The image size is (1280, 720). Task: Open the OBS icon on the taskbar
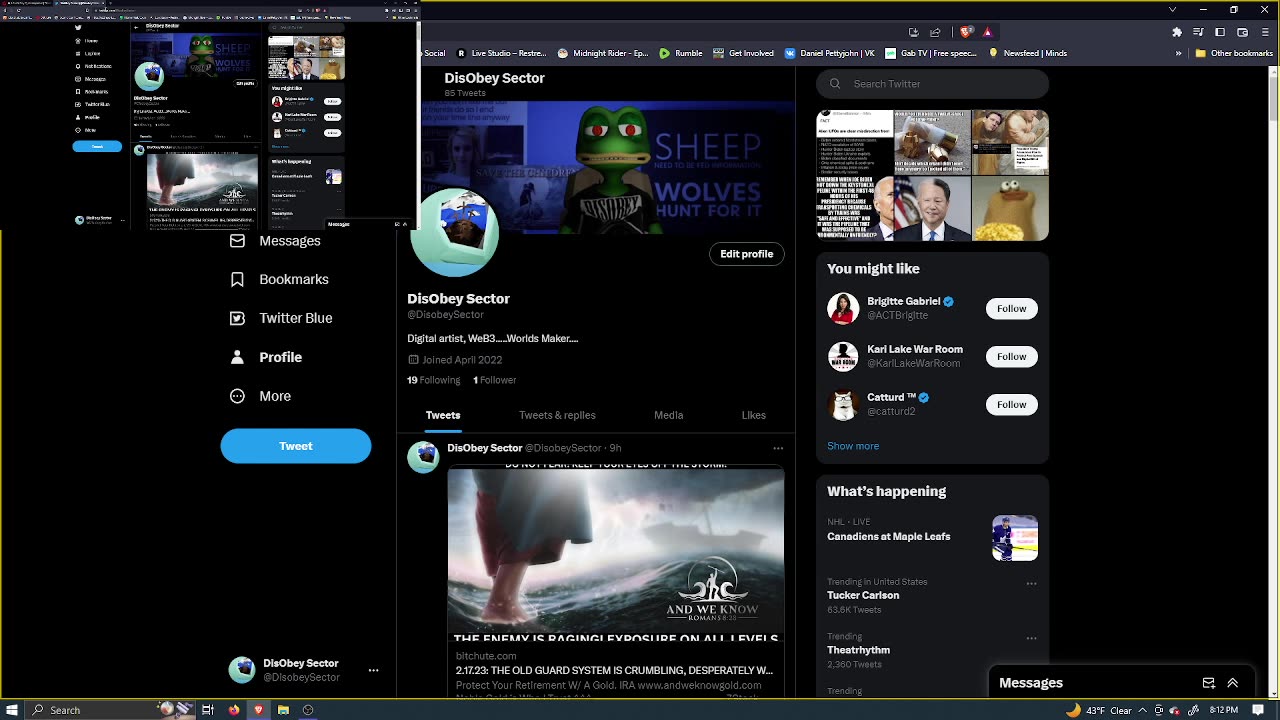coord(308,710)
